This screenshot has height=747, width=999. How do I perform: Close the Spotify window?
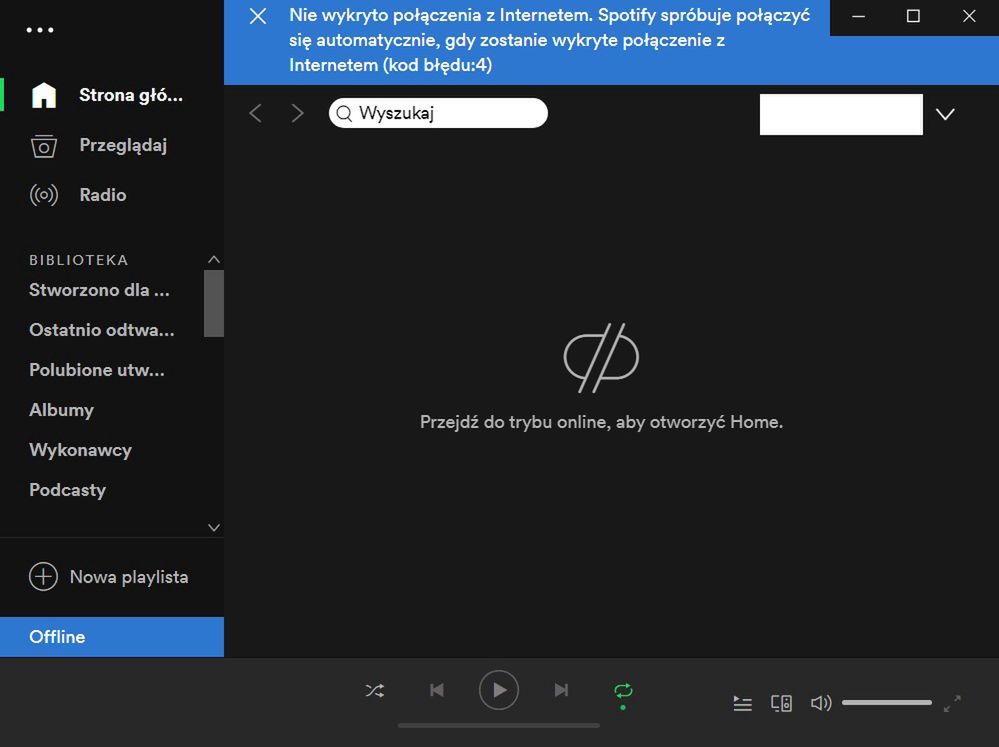969,16
